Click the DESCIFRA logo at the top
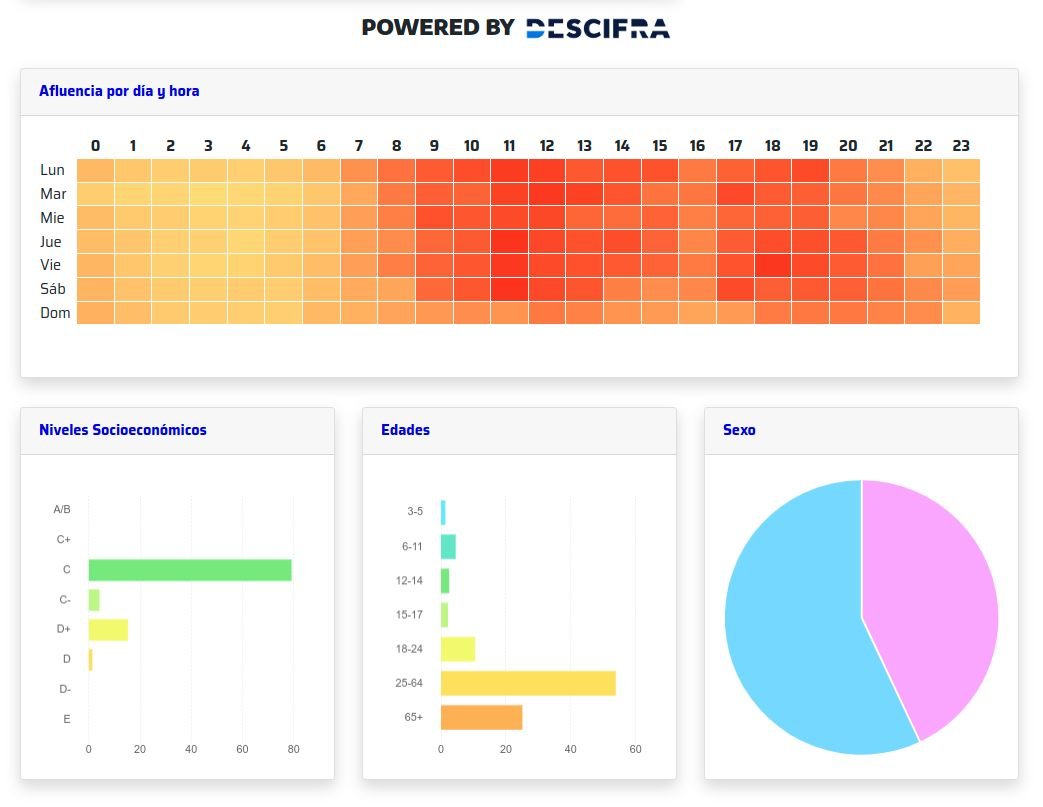1043x807 pixels. click(597, 28)
